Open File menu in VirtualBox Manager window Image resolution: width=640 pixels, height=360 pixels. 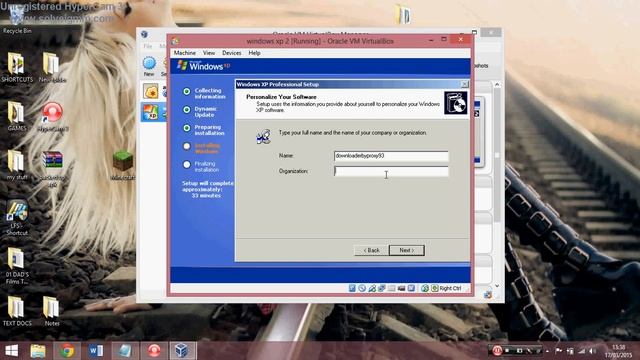point(148,47)
